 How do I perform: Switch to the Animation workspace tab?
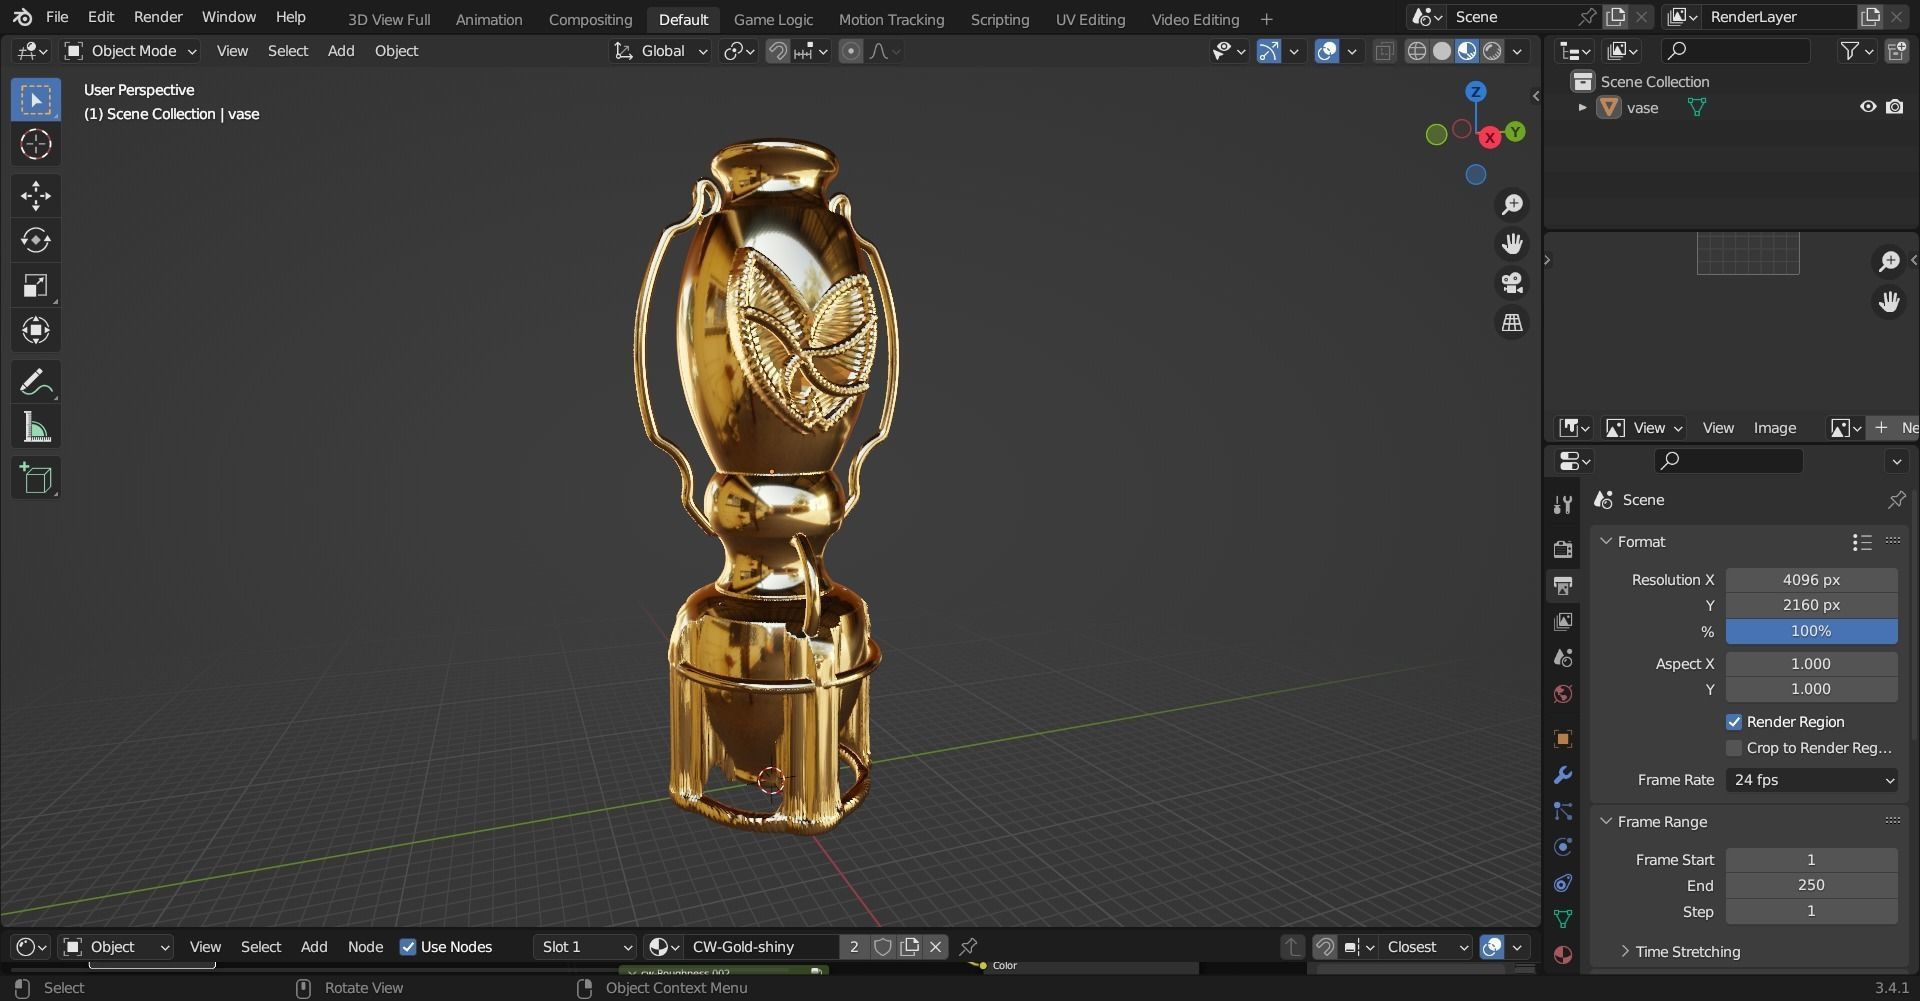488,19
